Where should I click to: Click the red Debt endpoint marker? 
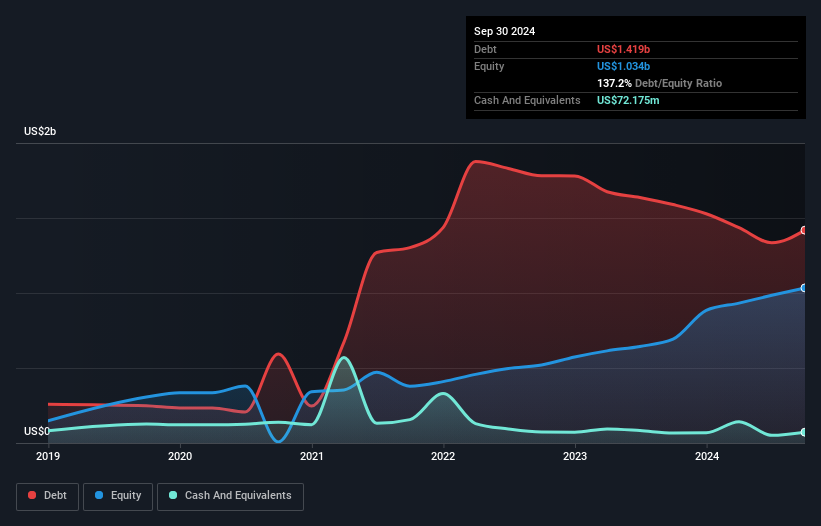click(804, 230)
